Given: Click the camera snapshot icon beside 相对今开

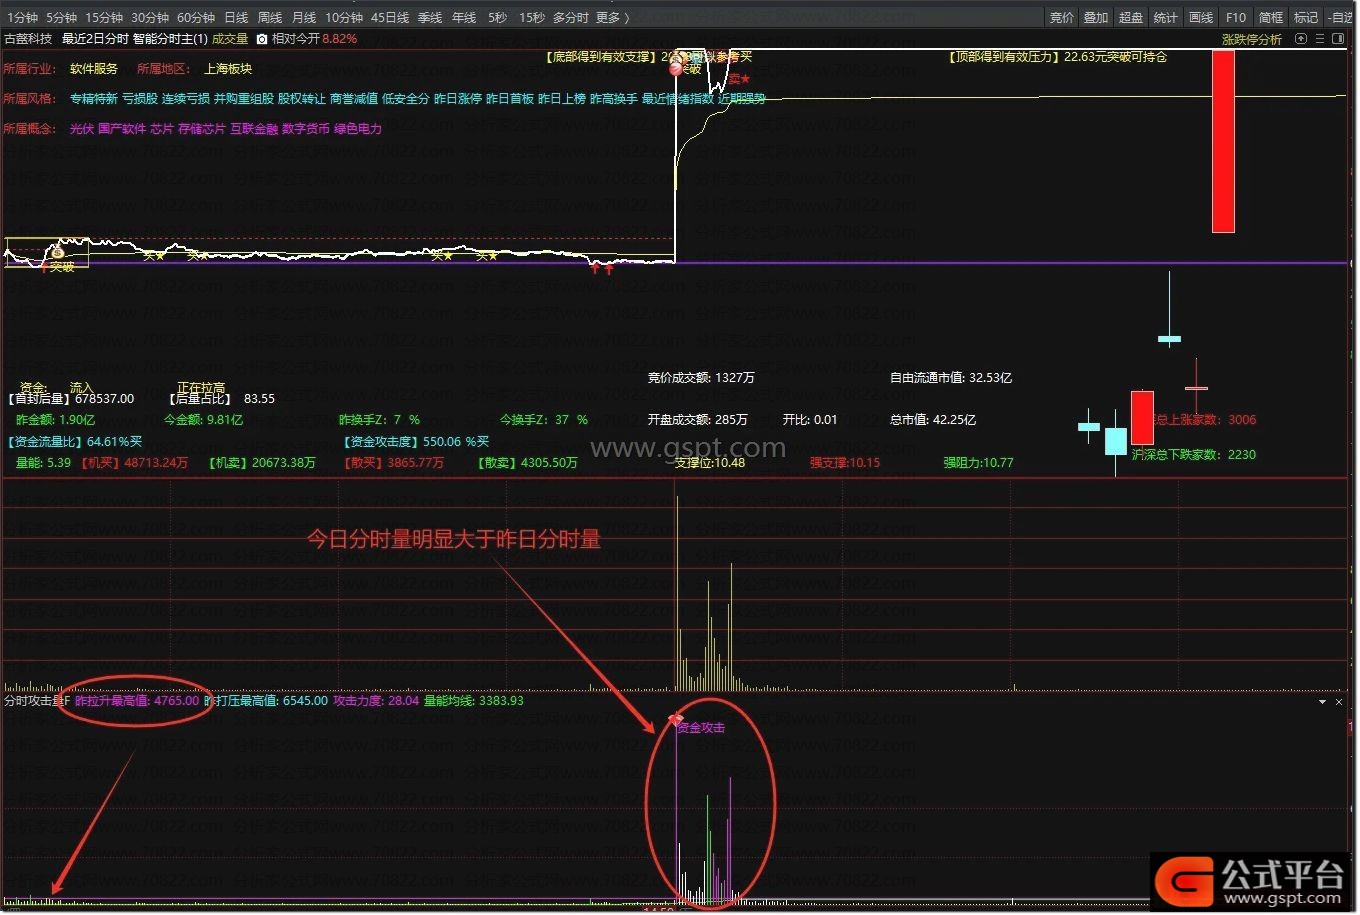Looking at the screenshot, I should [x=262, y=39].
